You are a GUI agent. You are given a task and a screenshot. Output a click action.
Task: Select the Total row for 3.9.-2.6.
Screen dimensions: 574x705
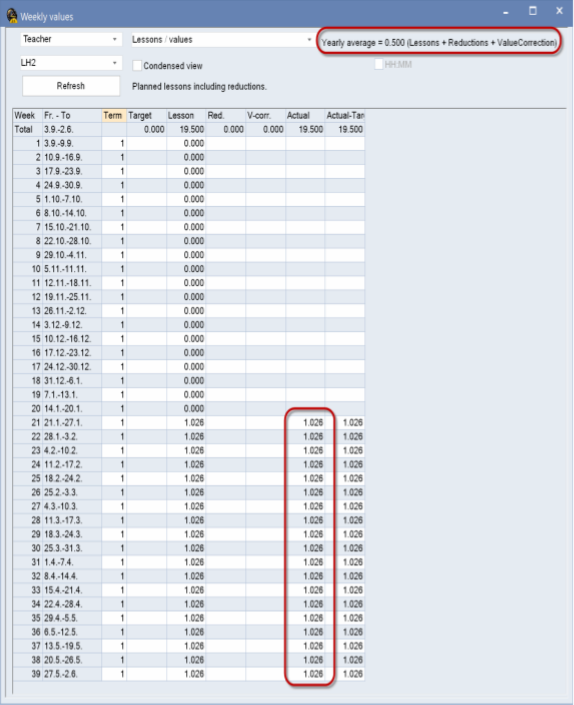pos(188,129)
